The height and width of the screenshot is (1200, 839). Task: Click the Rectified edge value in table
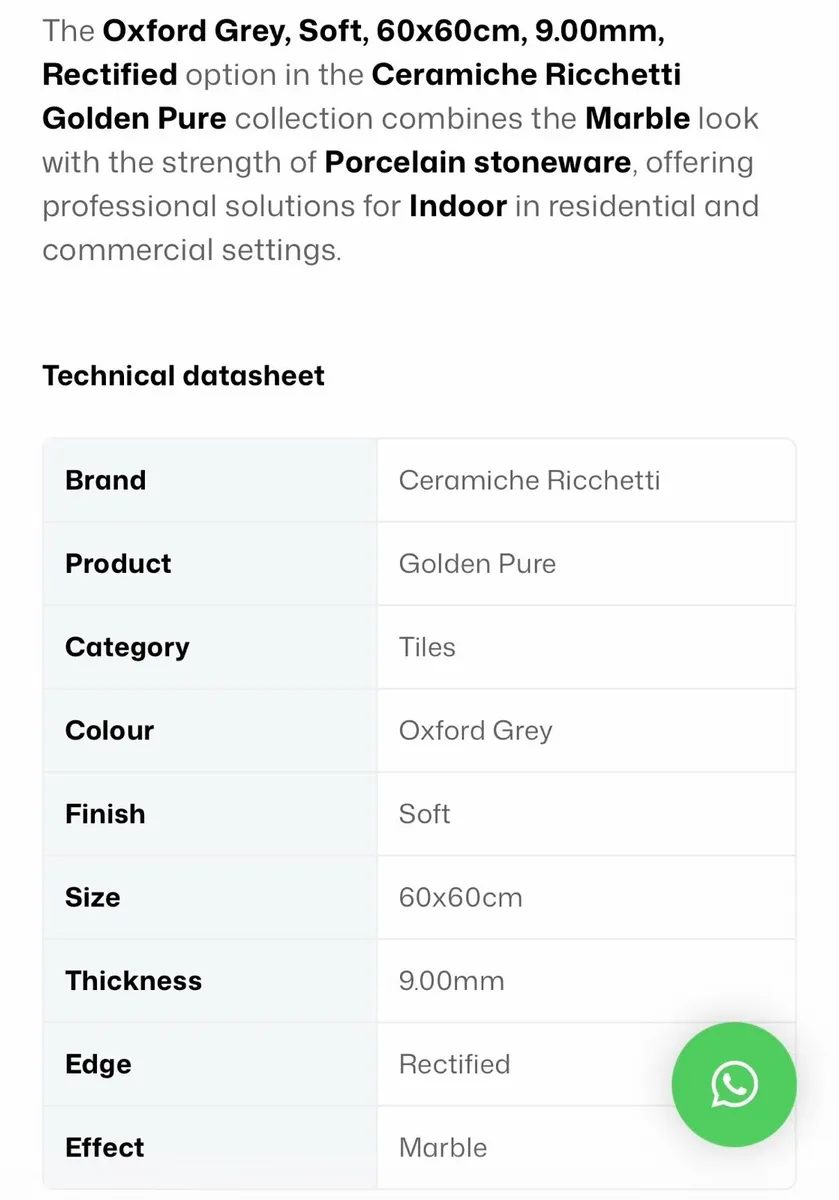pos(454,1065)
